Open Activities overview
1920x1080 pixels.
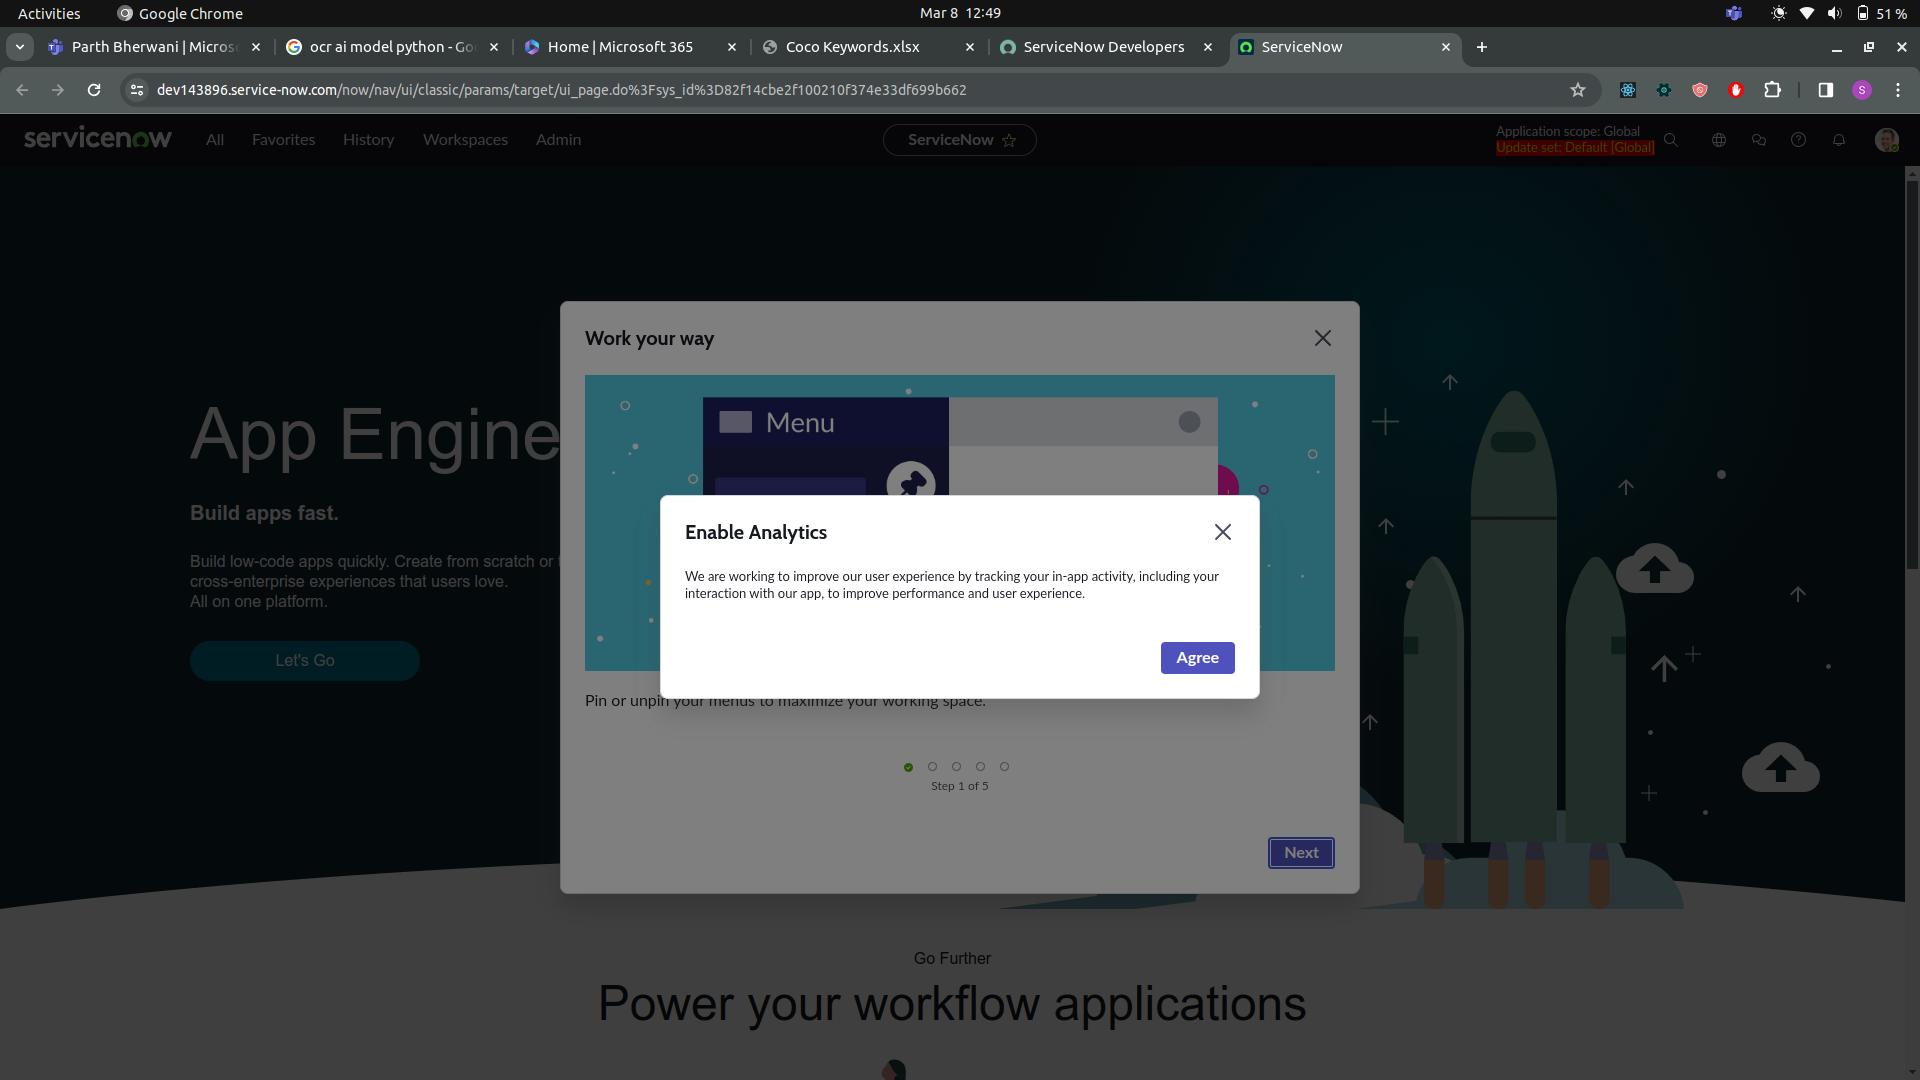click(49, 13)
